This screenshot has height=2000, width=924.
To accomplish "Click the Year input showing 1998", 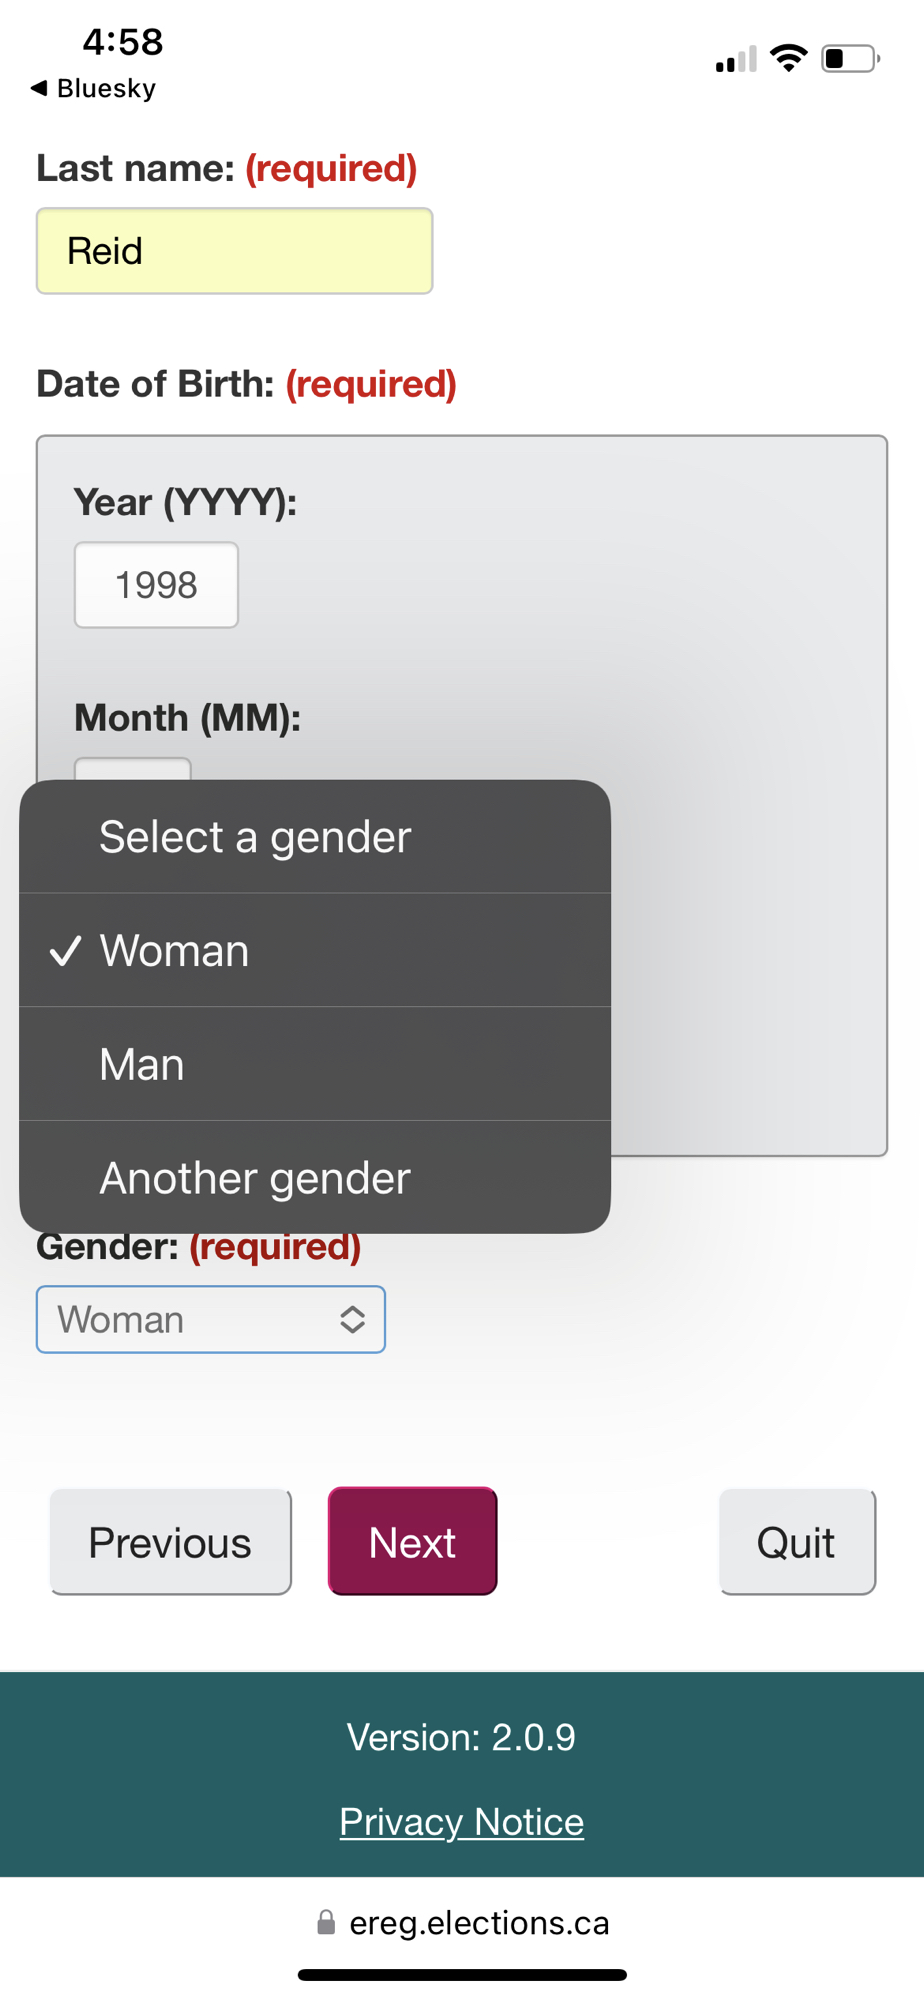I will click(156, 585).
